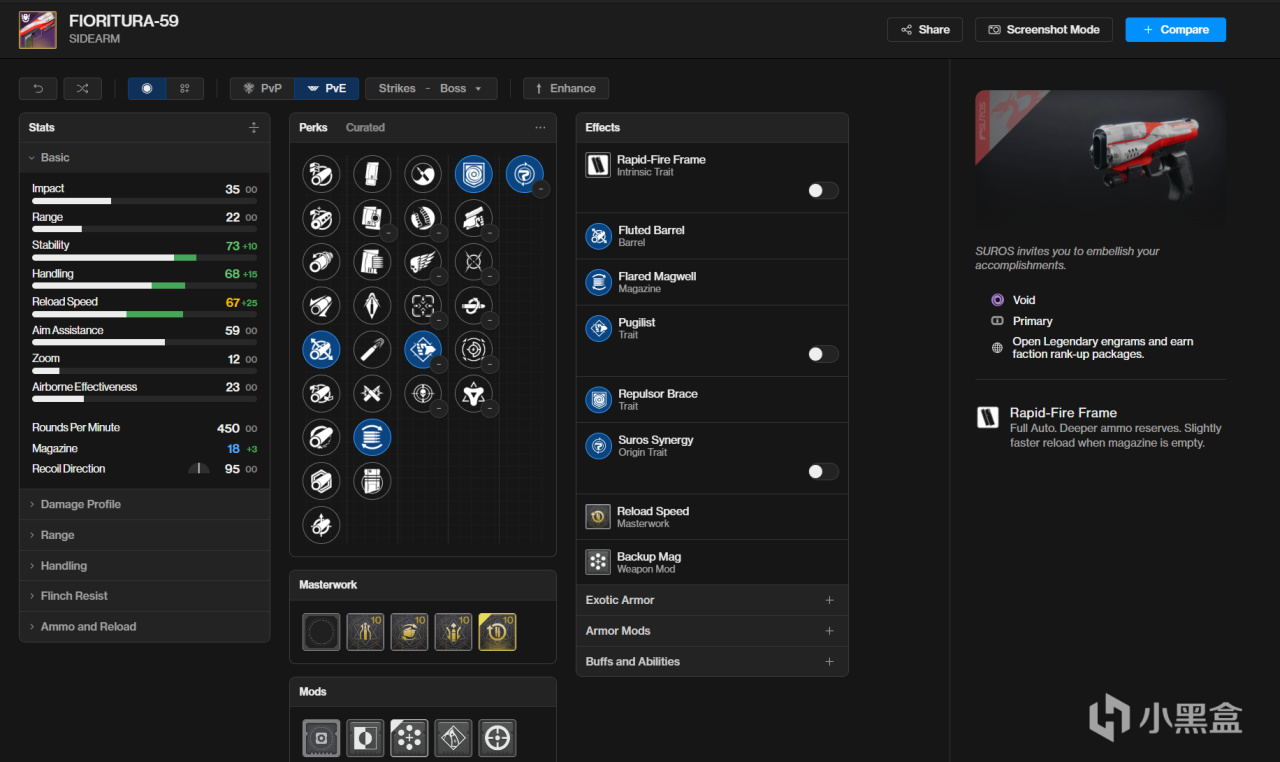The width and height of the screenshot is (1280, 762).
Task: Click the Aim Assistance value 59
Action: click(x=233, y=330)
